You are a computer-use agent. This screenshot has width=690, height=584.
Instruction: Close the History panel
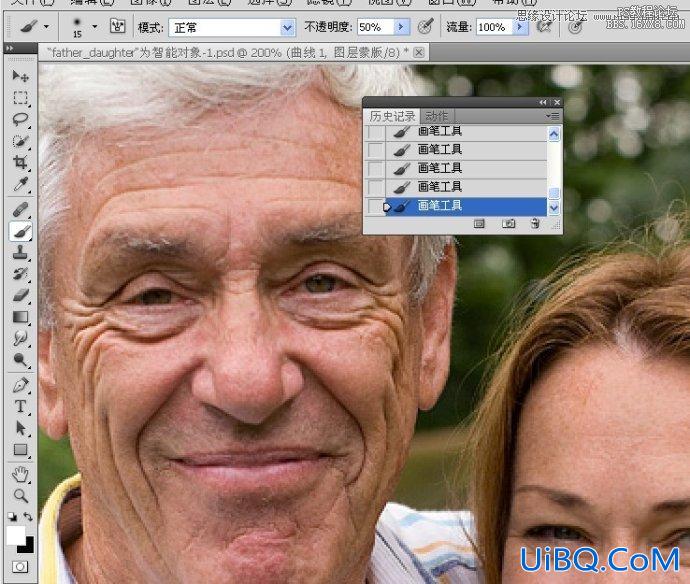[x=557, y=103]
